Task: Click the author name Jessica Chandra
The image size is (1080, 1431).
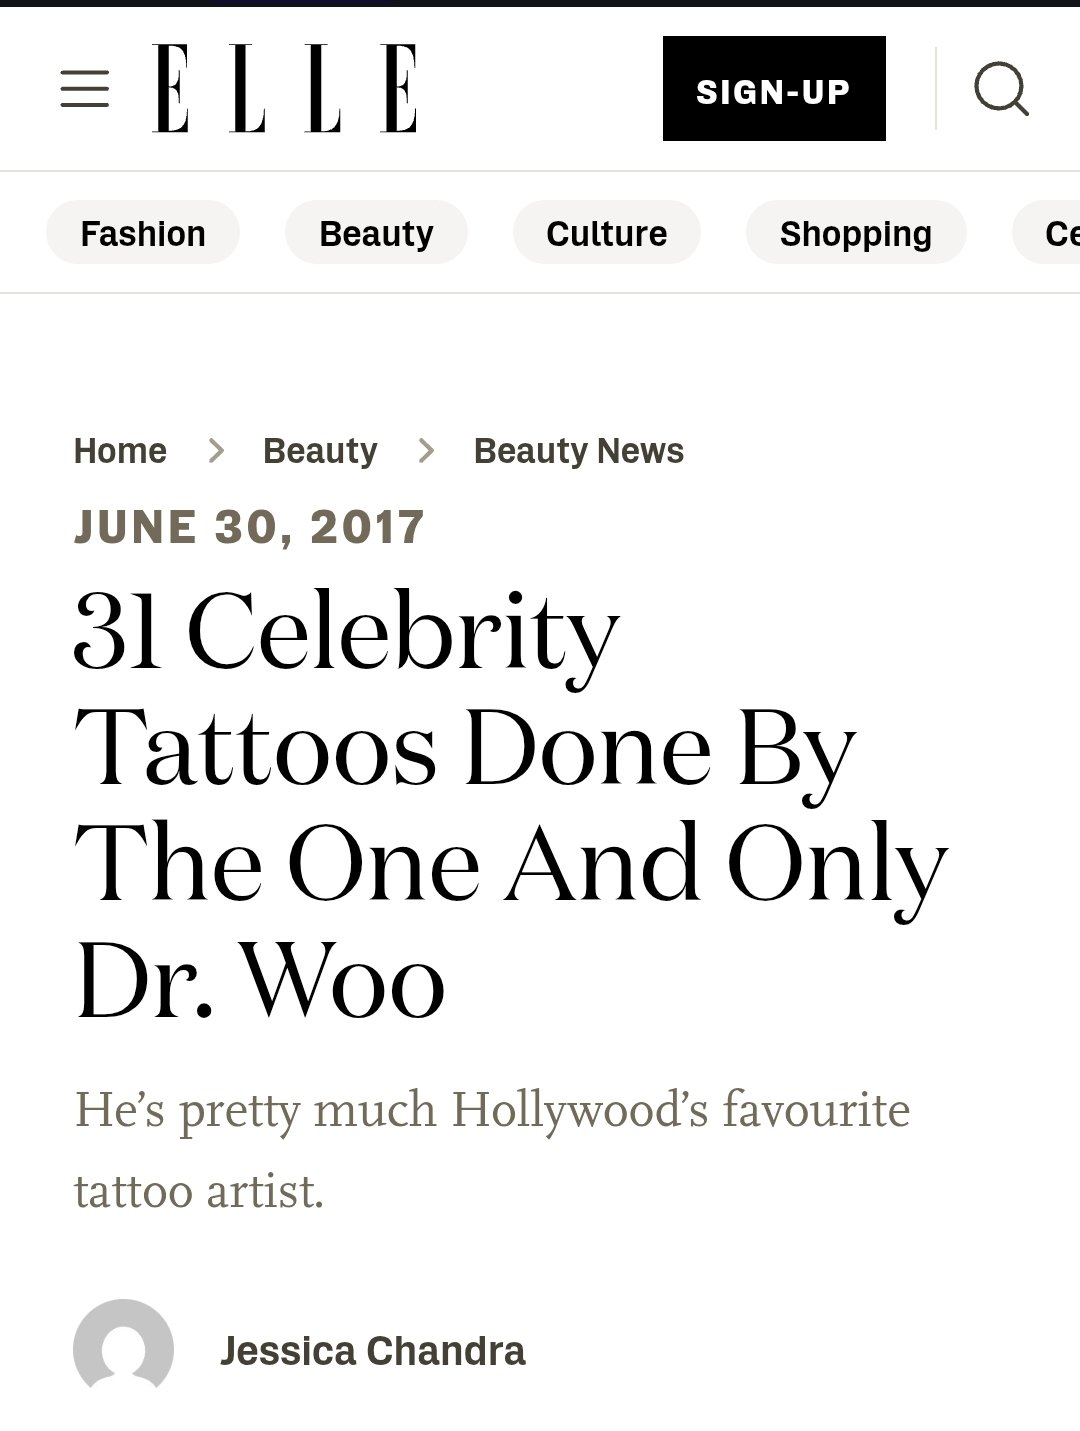Action: [372, 1351]
